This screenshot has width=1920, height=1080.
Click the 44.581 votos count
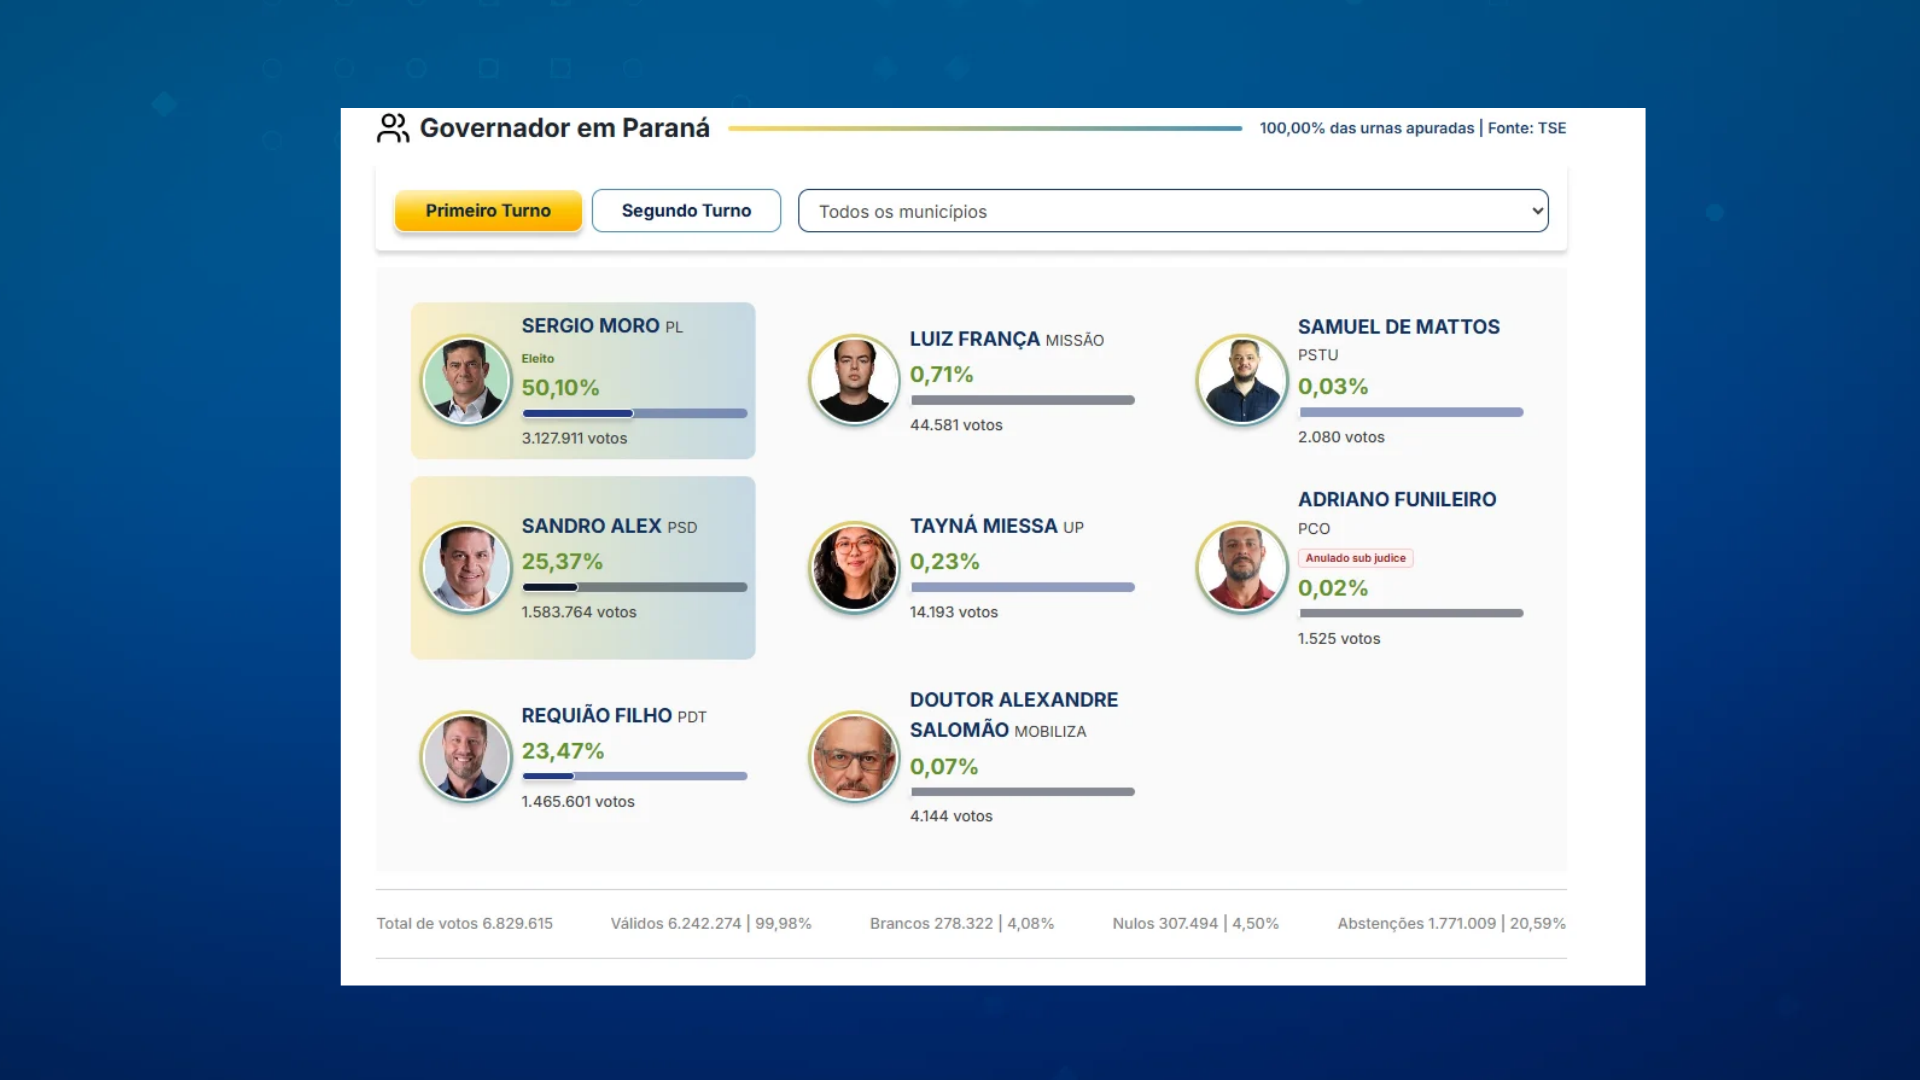(956, 425)
